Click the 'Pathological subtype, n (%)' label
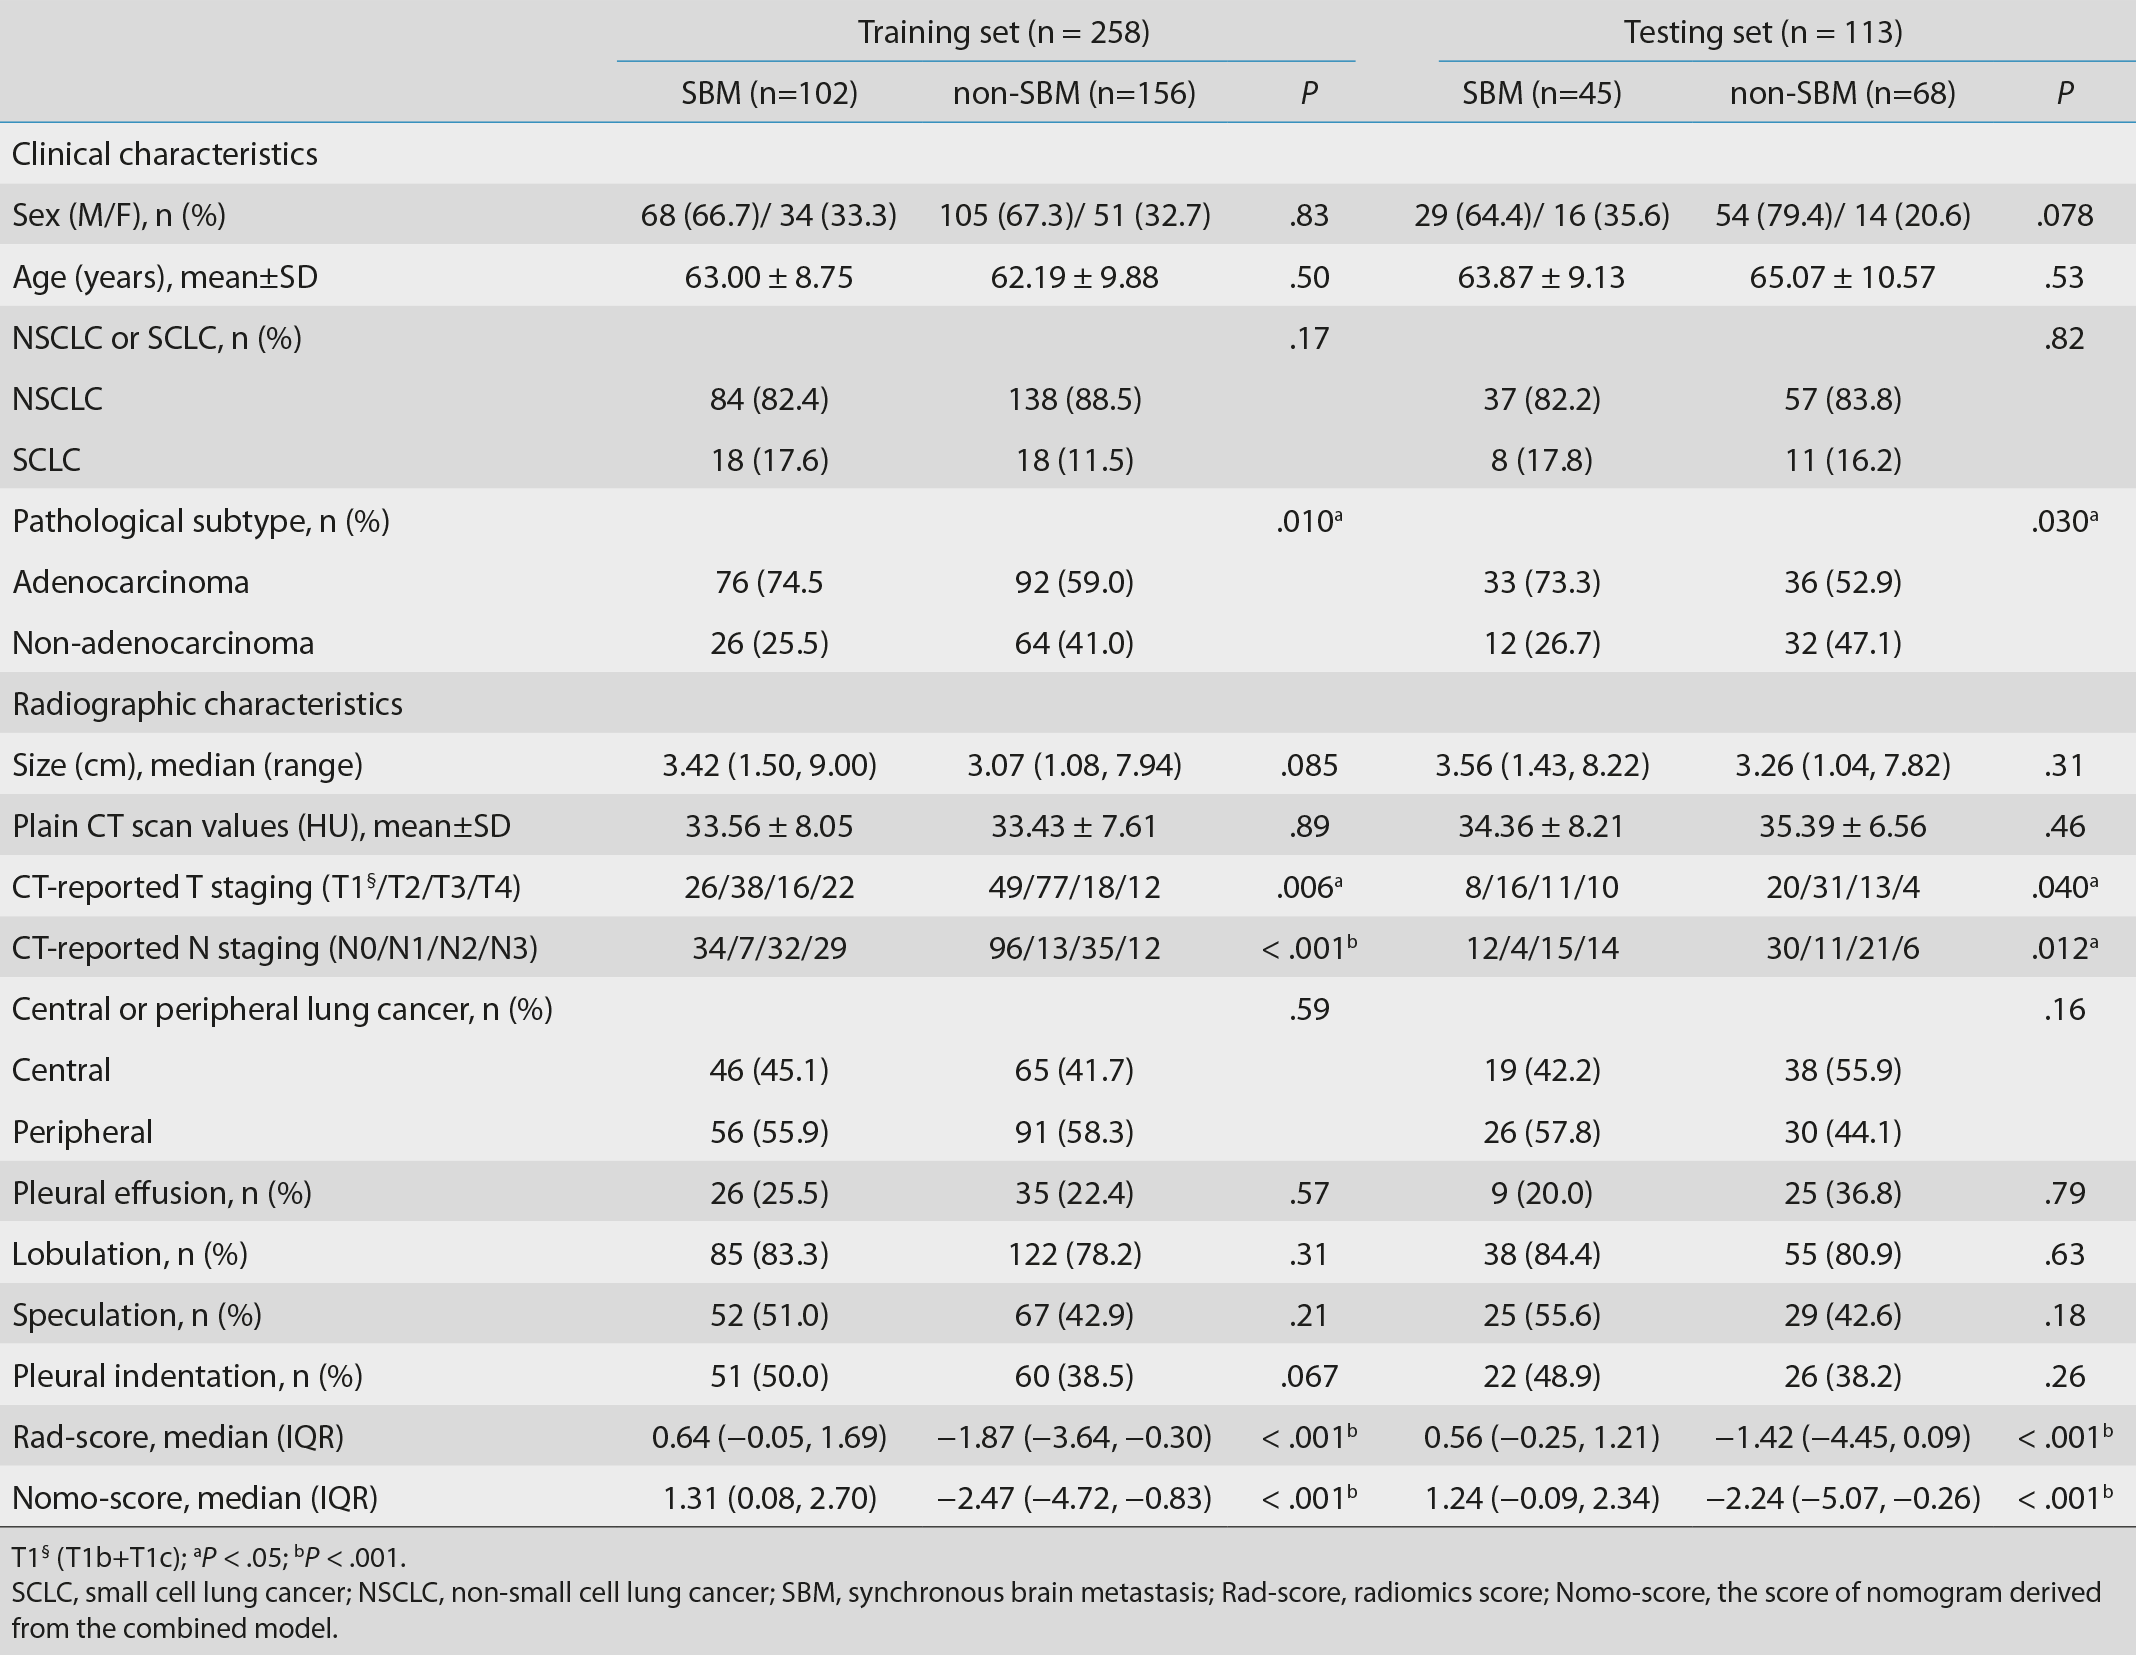Viewport: 2136px width, 1655px height. pyautogui.click(x=201, y=521)
